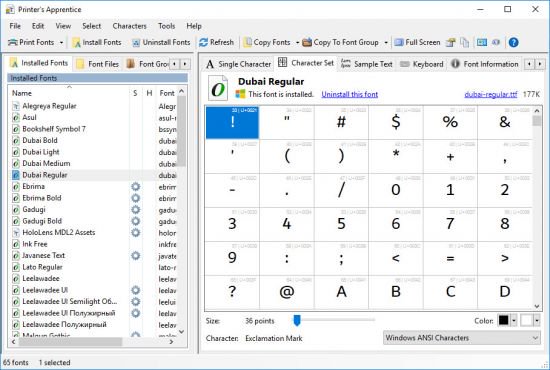Switch to the Single Character tab
This screenshot has height=370, width=550.
(x=239, y=64)
